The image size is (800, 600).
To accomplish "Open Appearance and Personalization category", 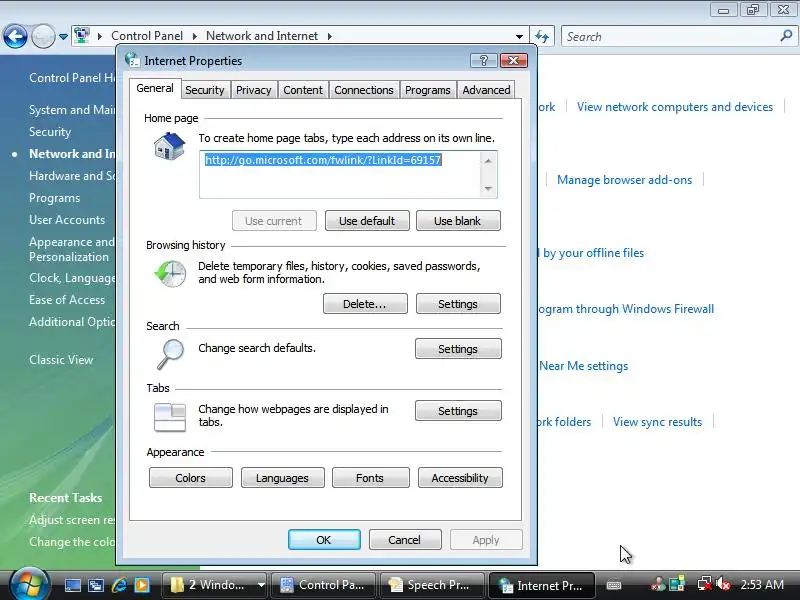I will 71,249.
